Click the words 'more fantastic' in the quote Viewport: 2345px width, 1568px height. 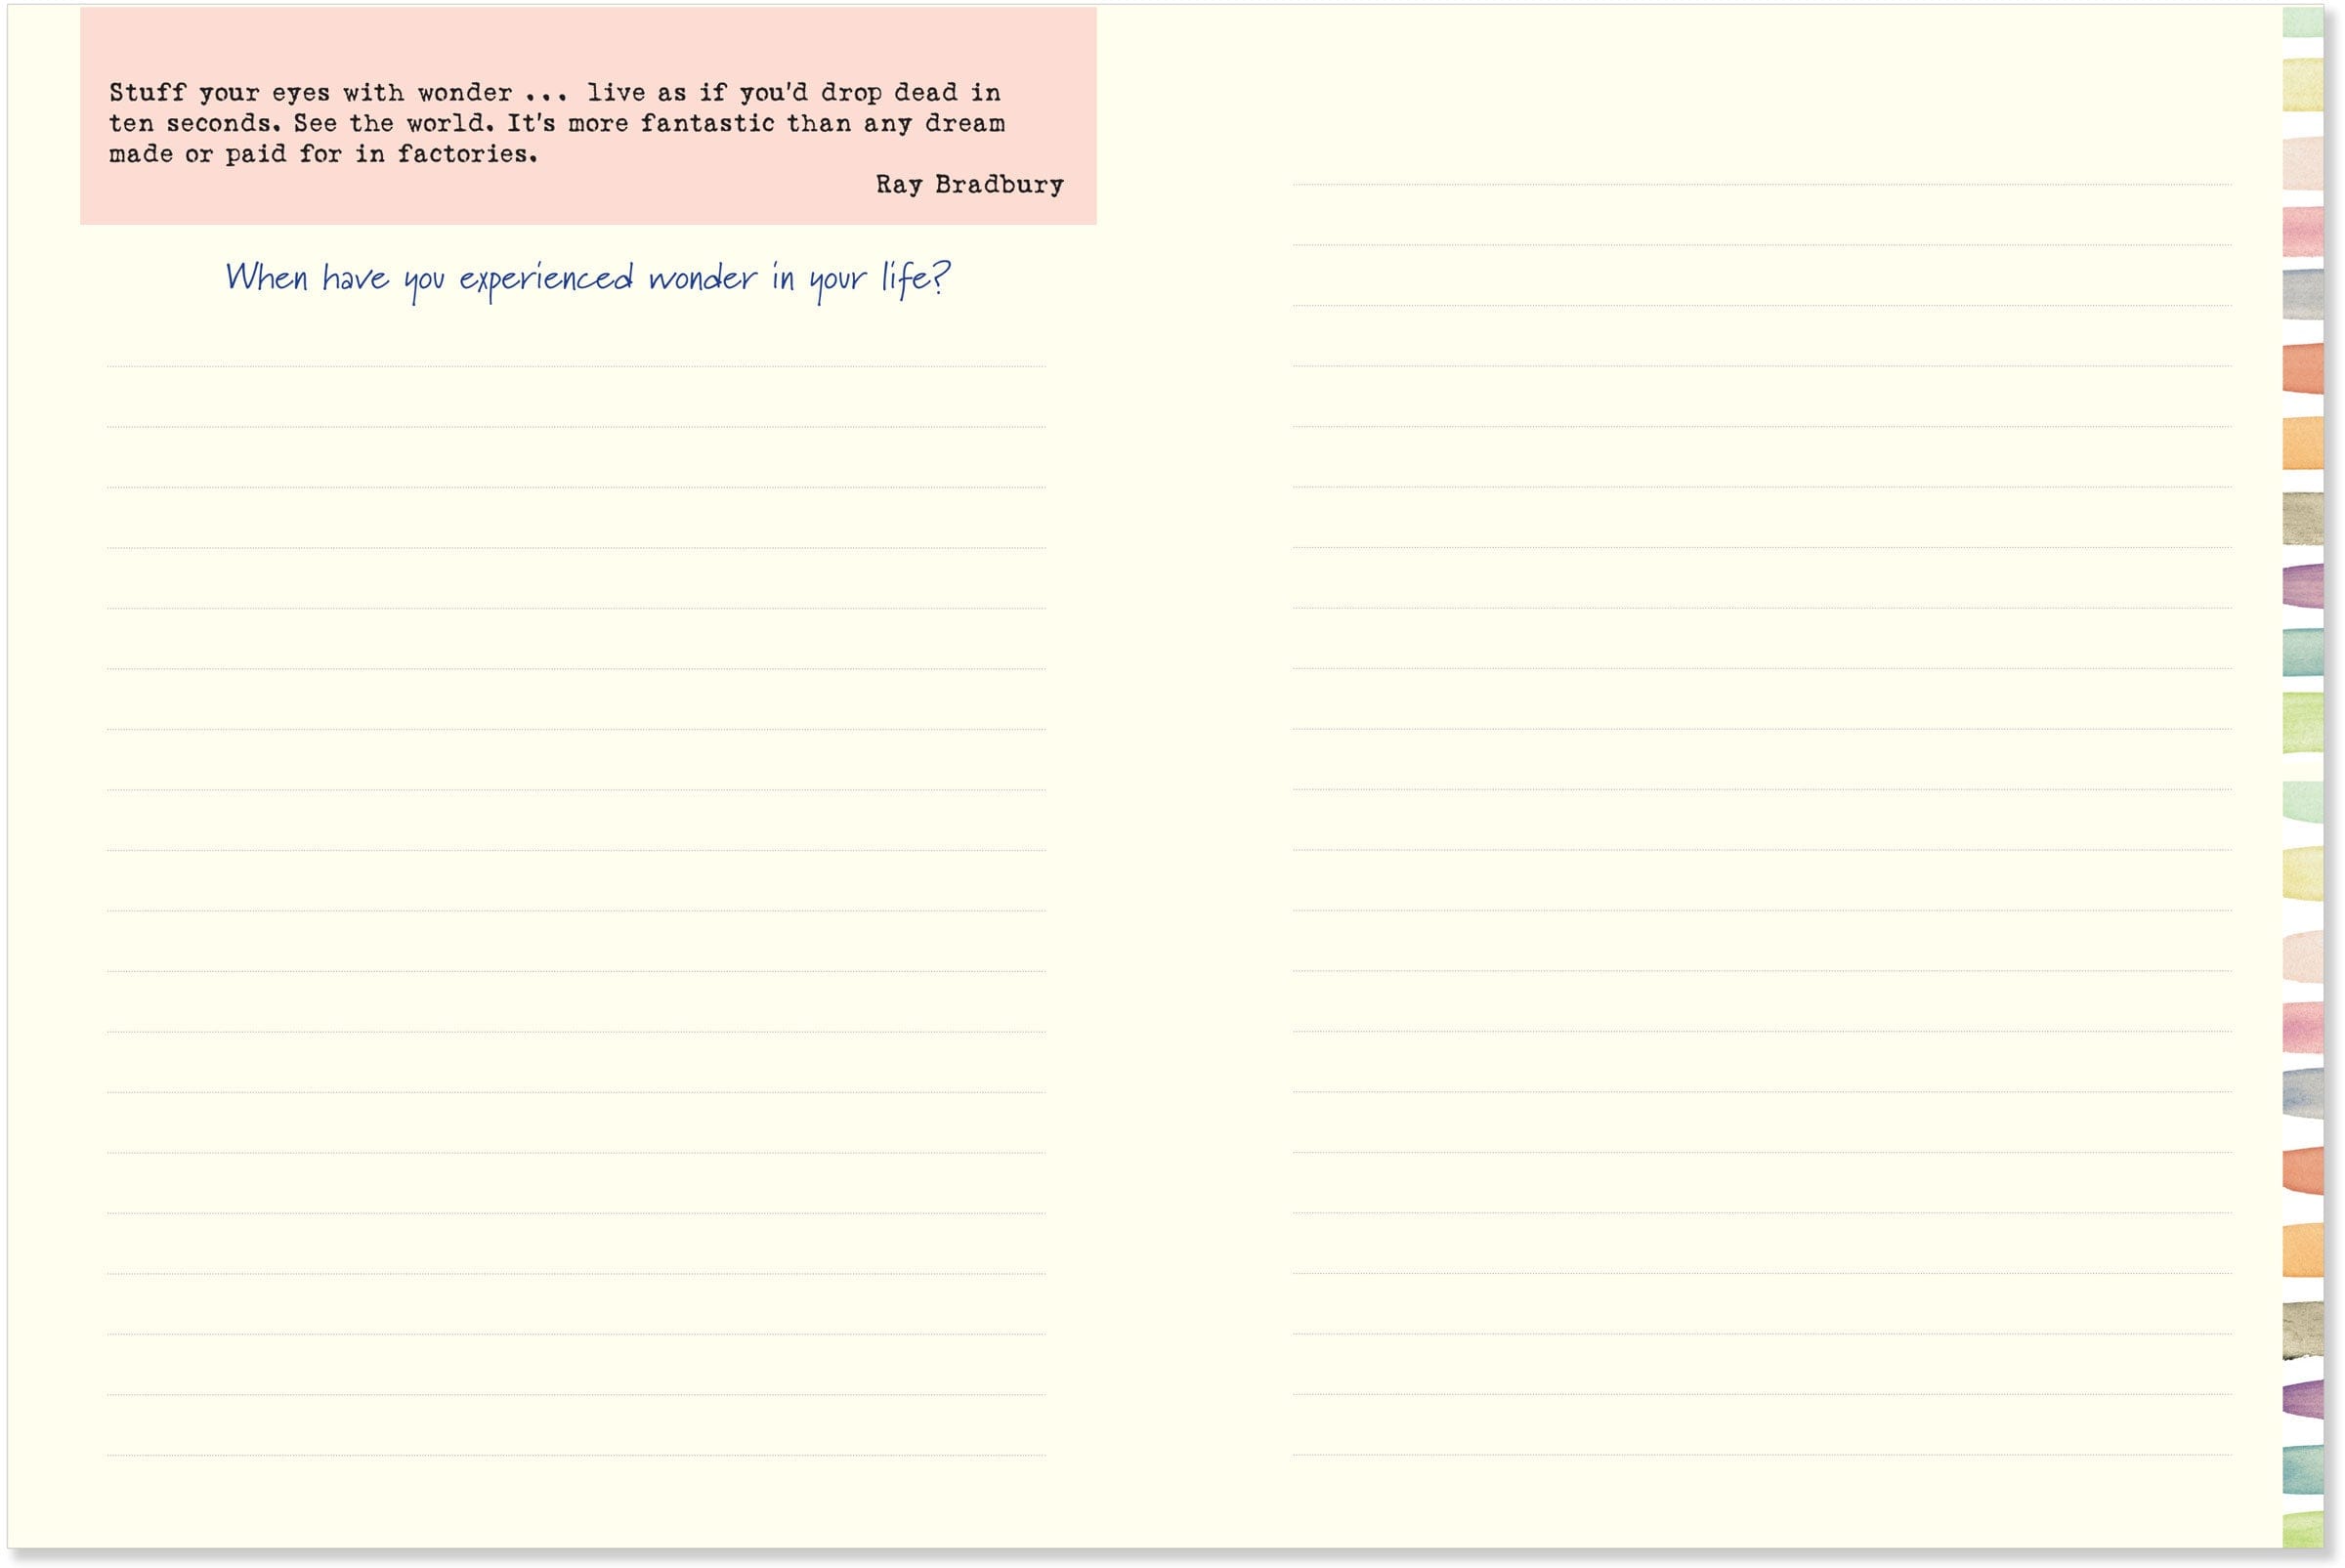point(671,123)
